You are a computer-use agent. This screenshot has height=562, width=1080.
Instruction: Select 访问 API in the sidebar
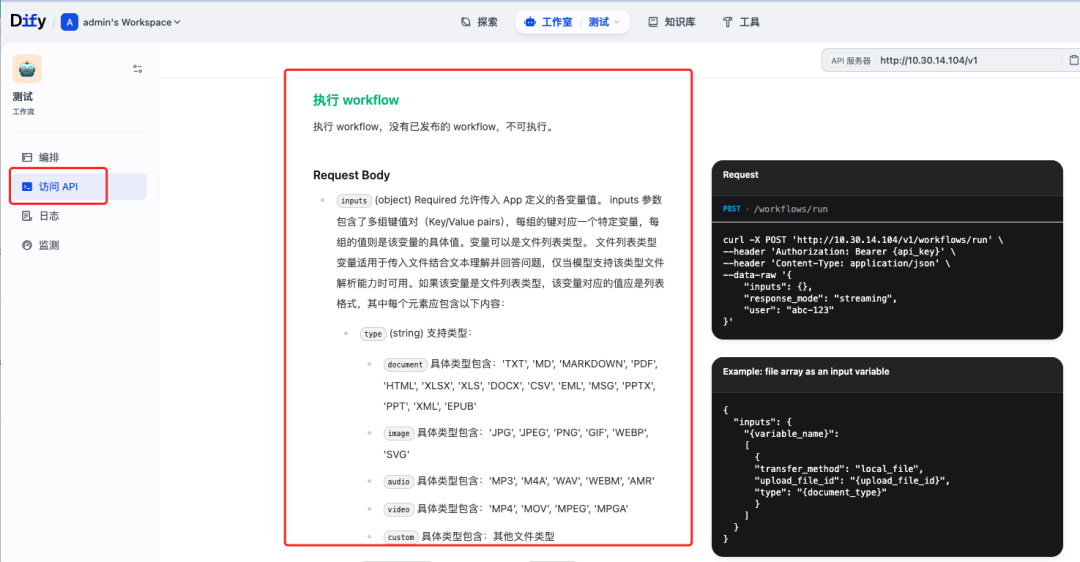pos(78,187)
